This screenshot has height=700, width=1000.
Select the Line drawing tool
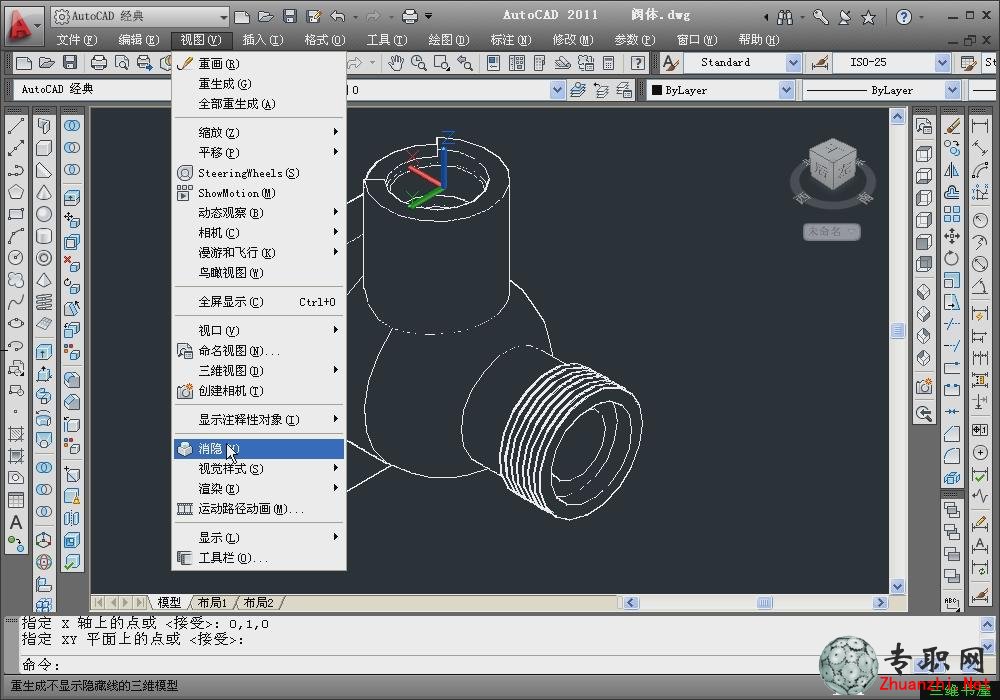coord(16,126)
